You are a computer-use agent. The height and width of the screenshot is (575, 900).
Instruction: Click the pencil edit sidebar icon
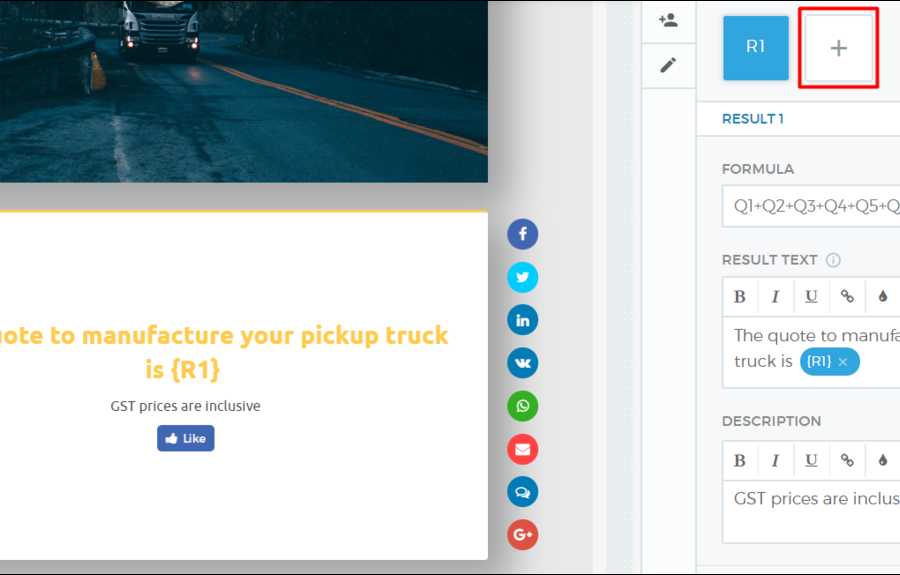[668, 65]
